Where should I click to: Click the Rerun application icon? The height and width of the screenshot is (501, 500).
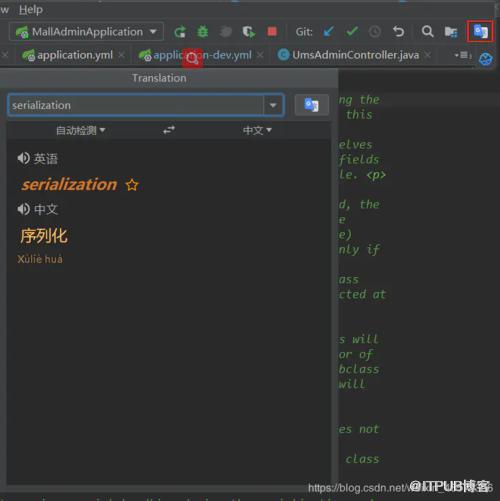pos(180,32)
